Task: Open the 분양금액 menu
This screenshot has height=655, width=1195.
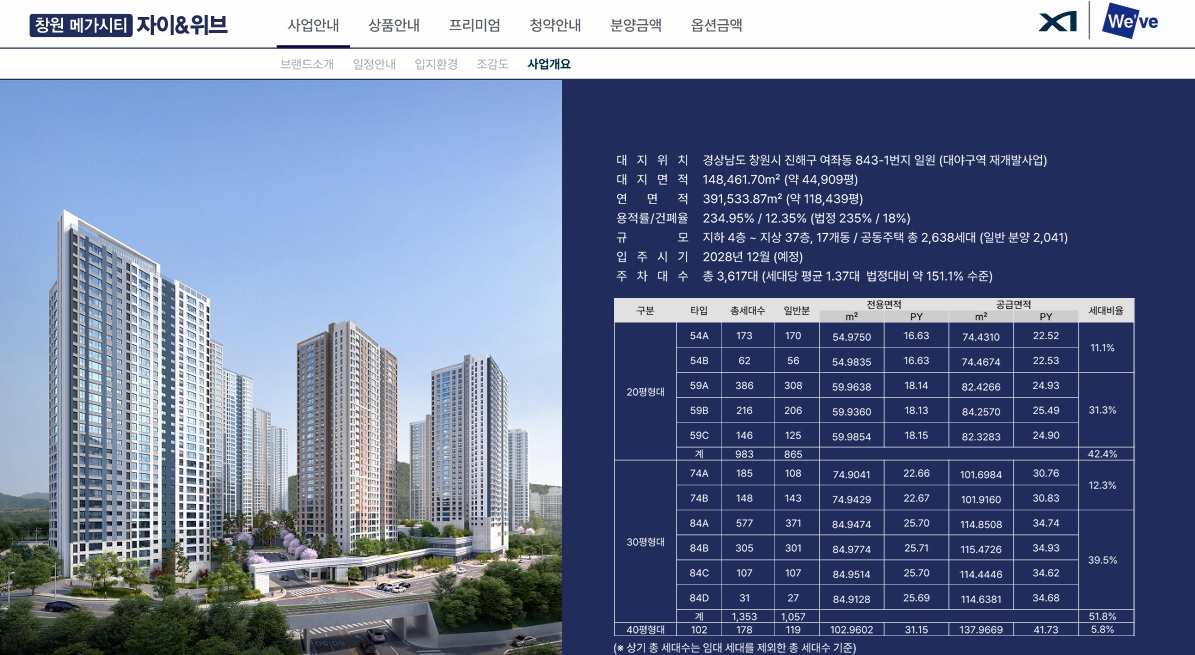Action: [x=636, y=25]
